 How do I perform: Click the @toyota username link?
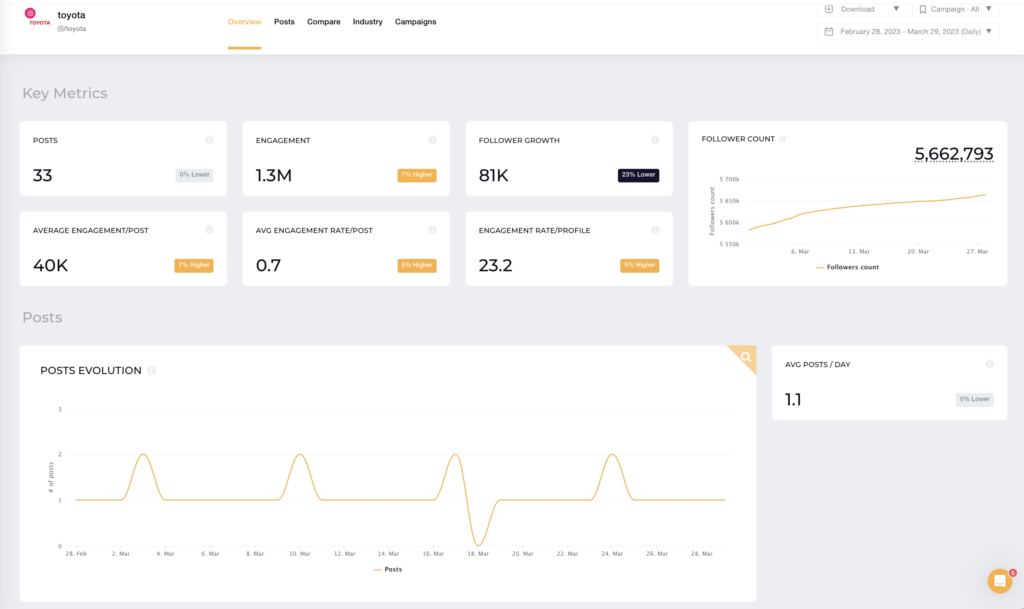coord(71,31)
